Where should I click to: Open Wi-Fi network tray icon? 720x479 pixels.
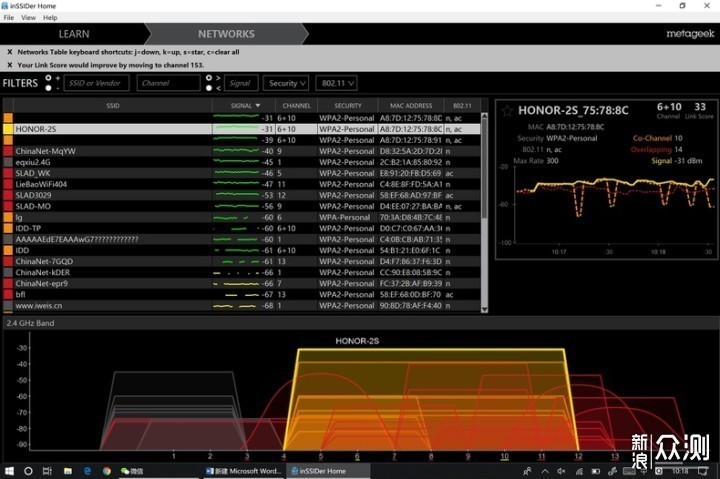[x=579, y=471]
